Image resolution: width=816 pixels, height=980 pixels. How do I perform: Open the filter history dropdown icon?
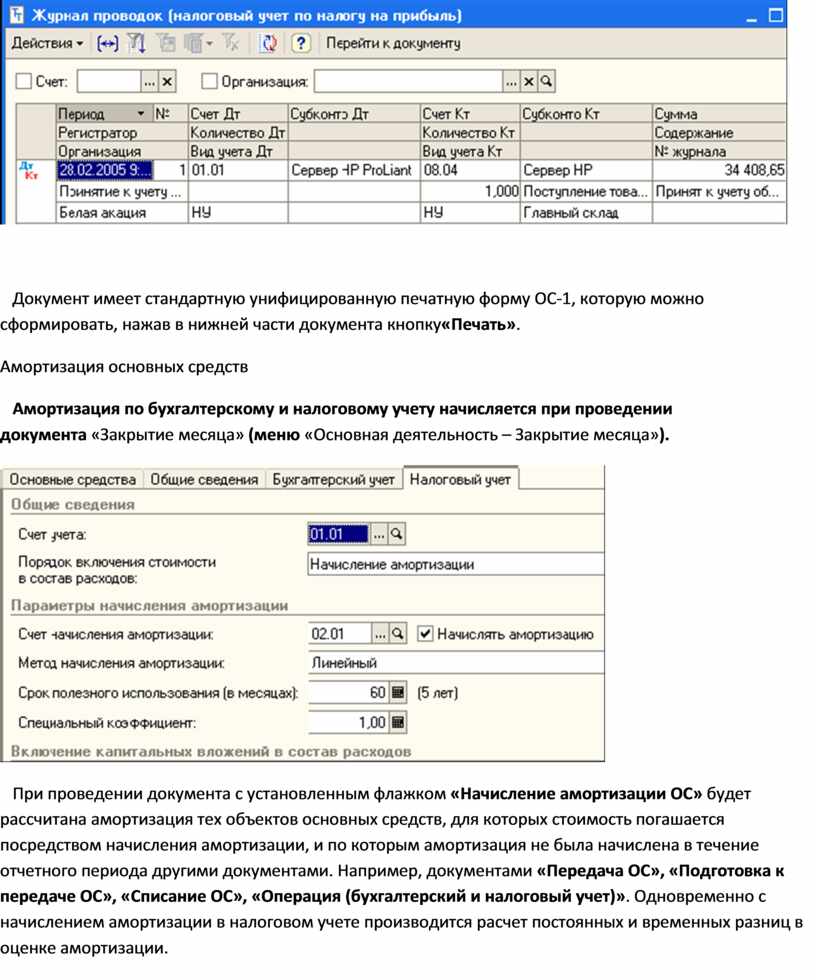coord(198,43)
